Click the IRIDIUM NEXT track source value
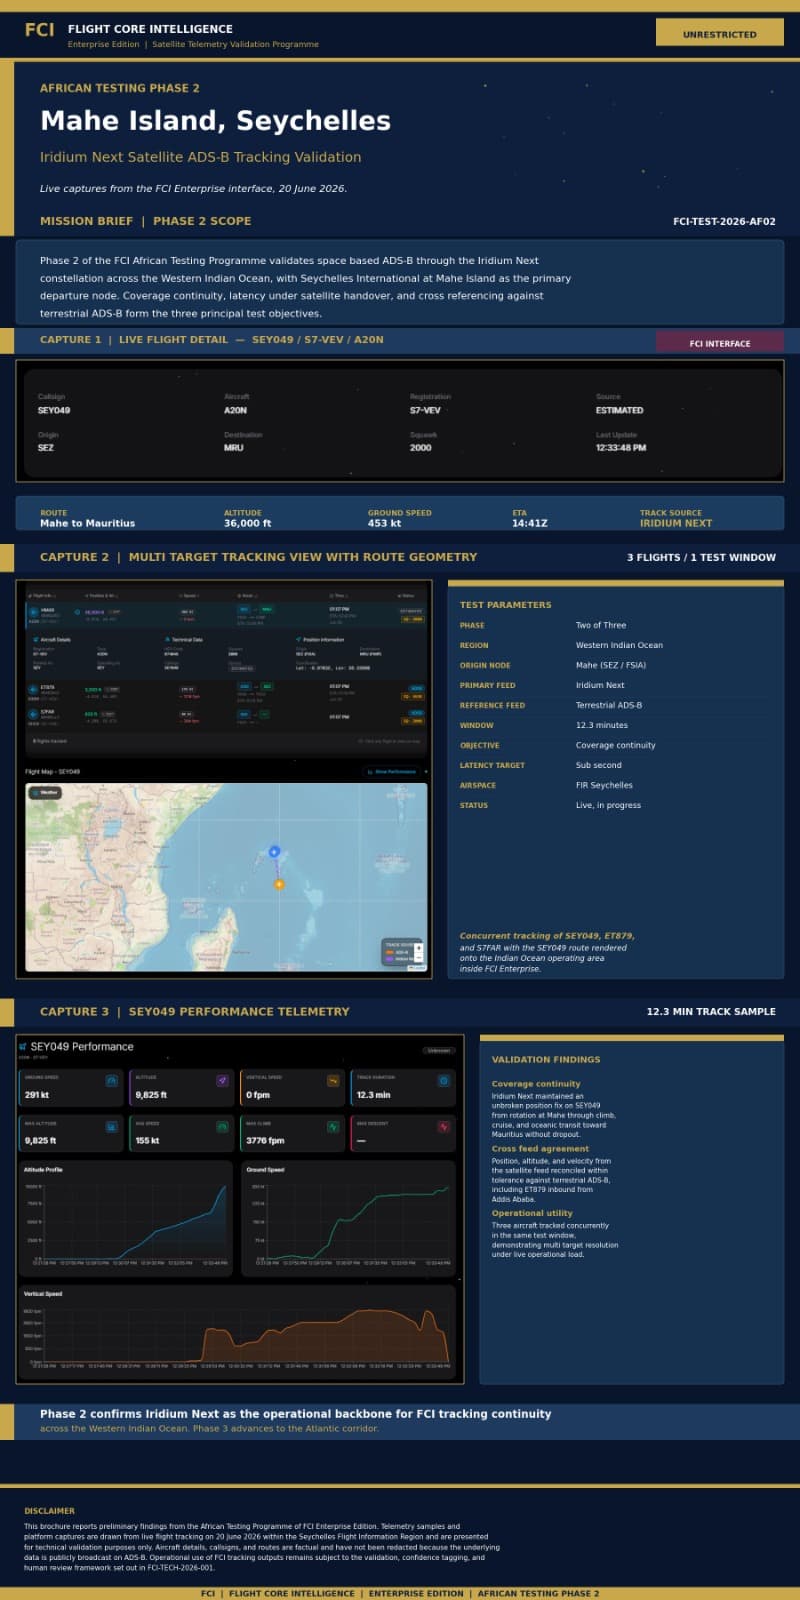Screen dimensions: 800x1600 (x=676, y=523)
